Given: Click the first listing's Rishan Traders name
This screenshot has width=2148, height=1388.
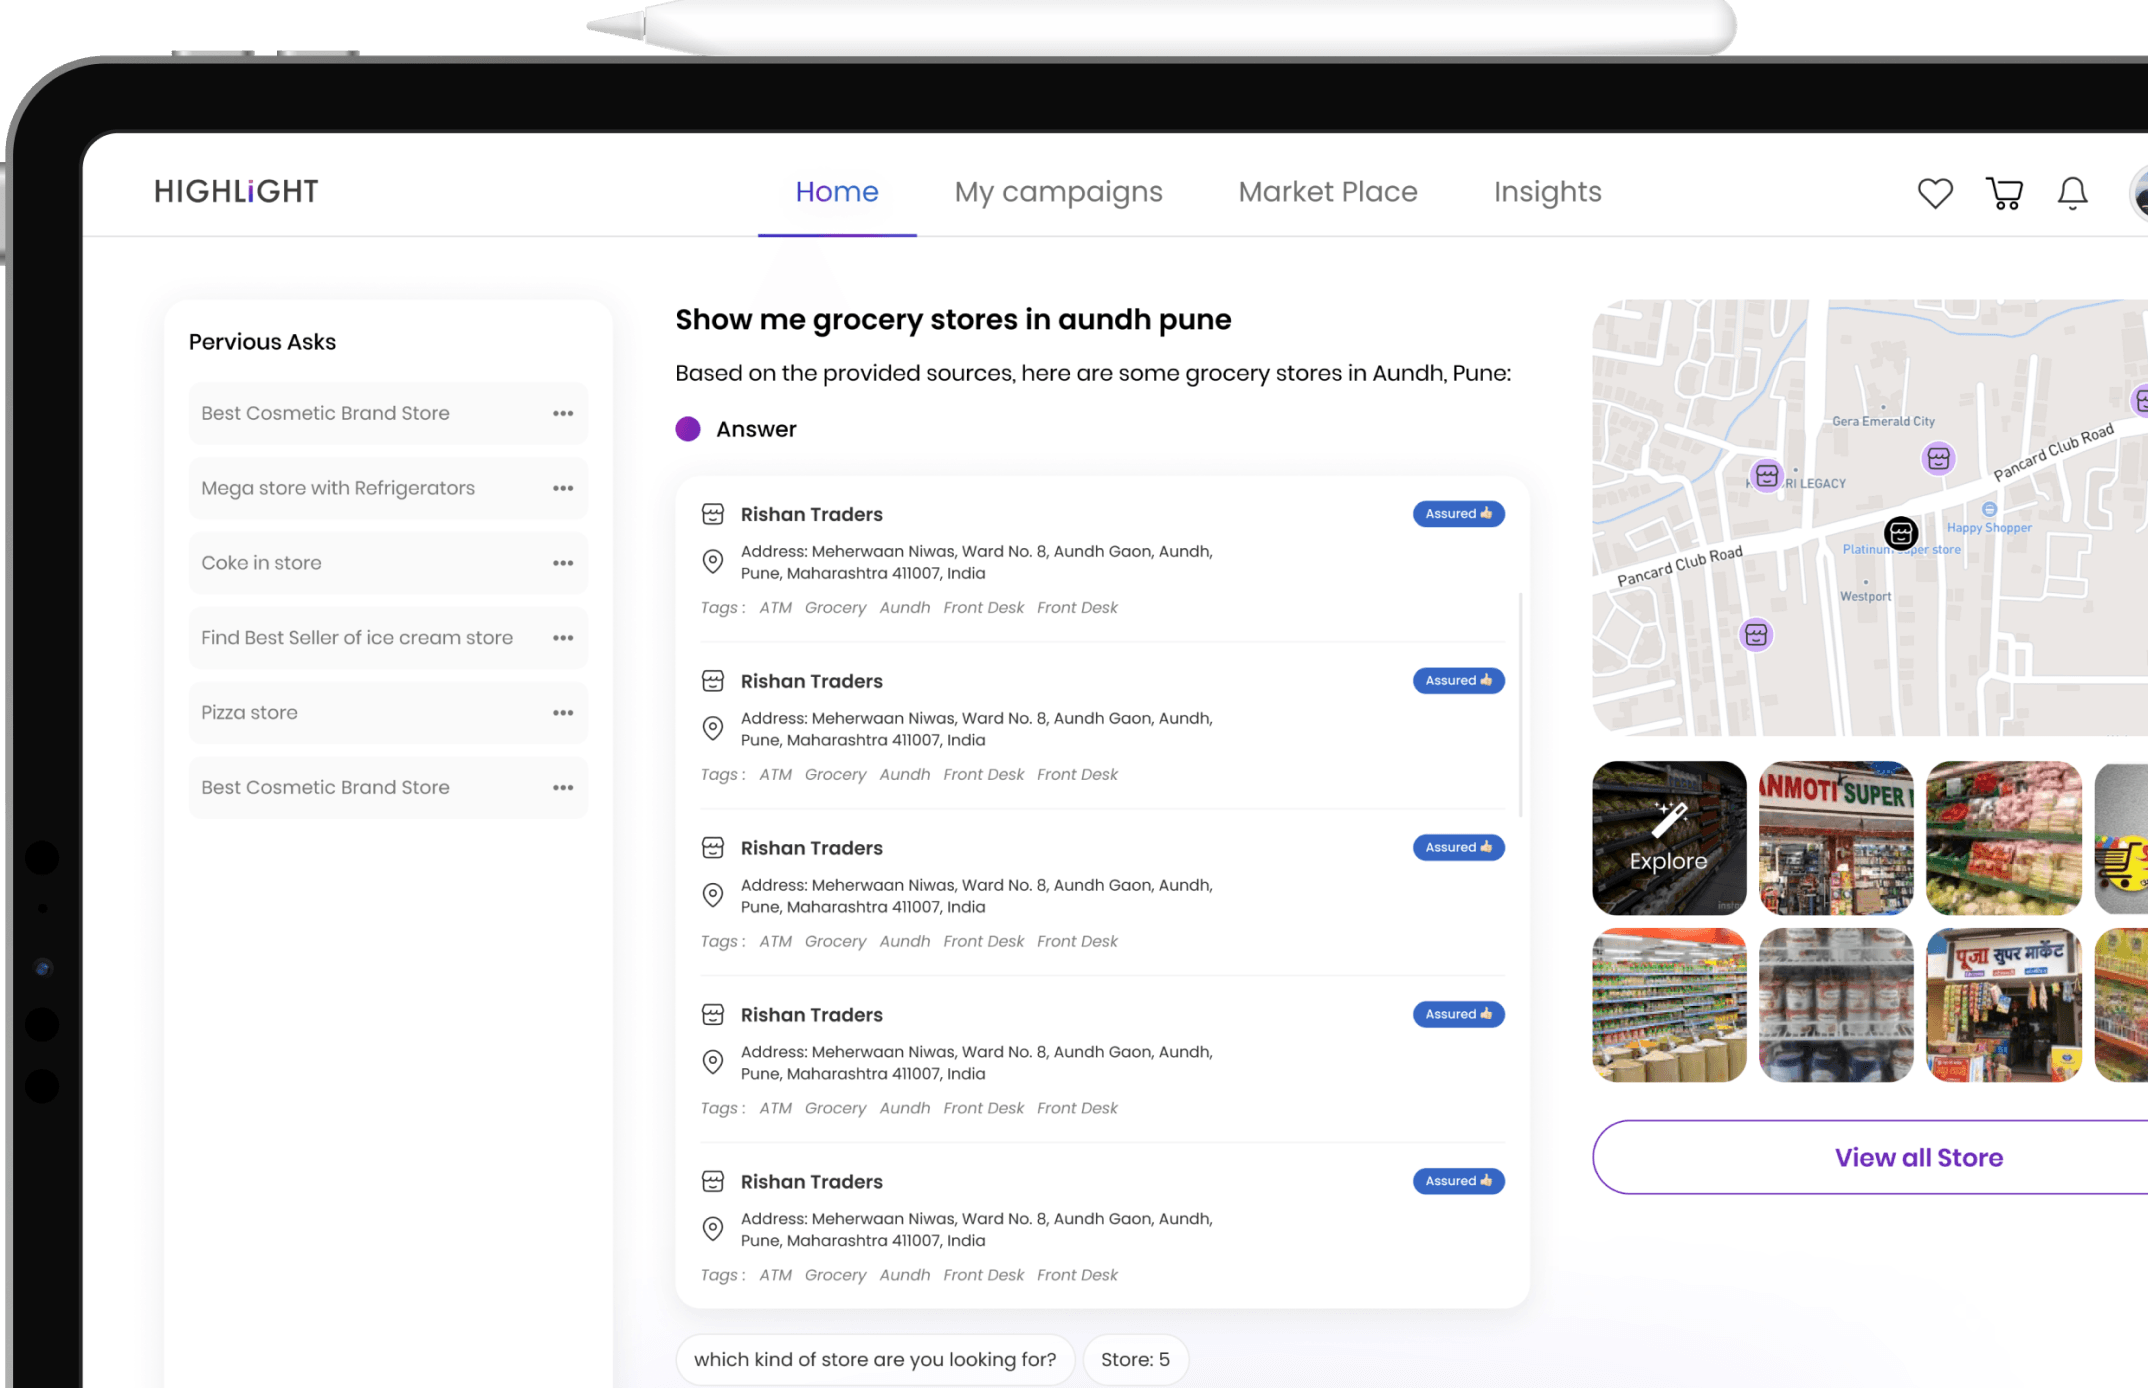Looking at the screenshot, I should pos(811,514).
